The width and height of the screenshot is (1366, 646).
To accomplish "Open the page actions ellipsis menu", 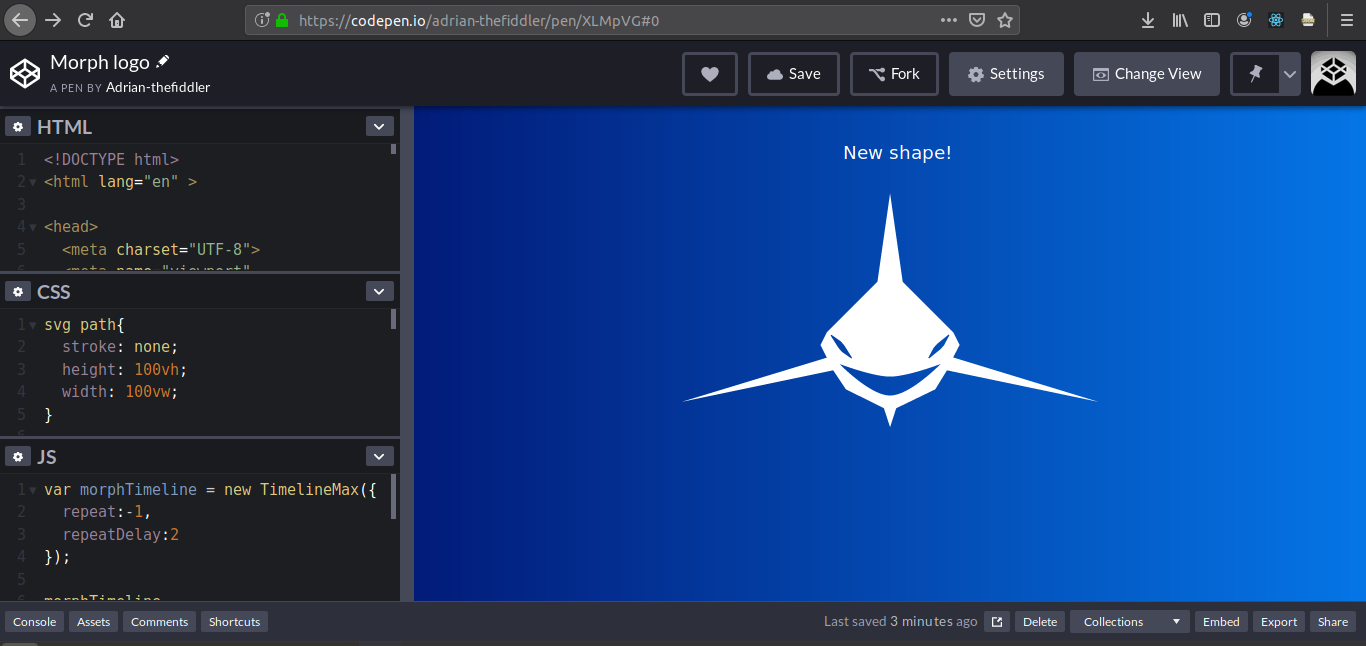I will click(x=948, y=19).
